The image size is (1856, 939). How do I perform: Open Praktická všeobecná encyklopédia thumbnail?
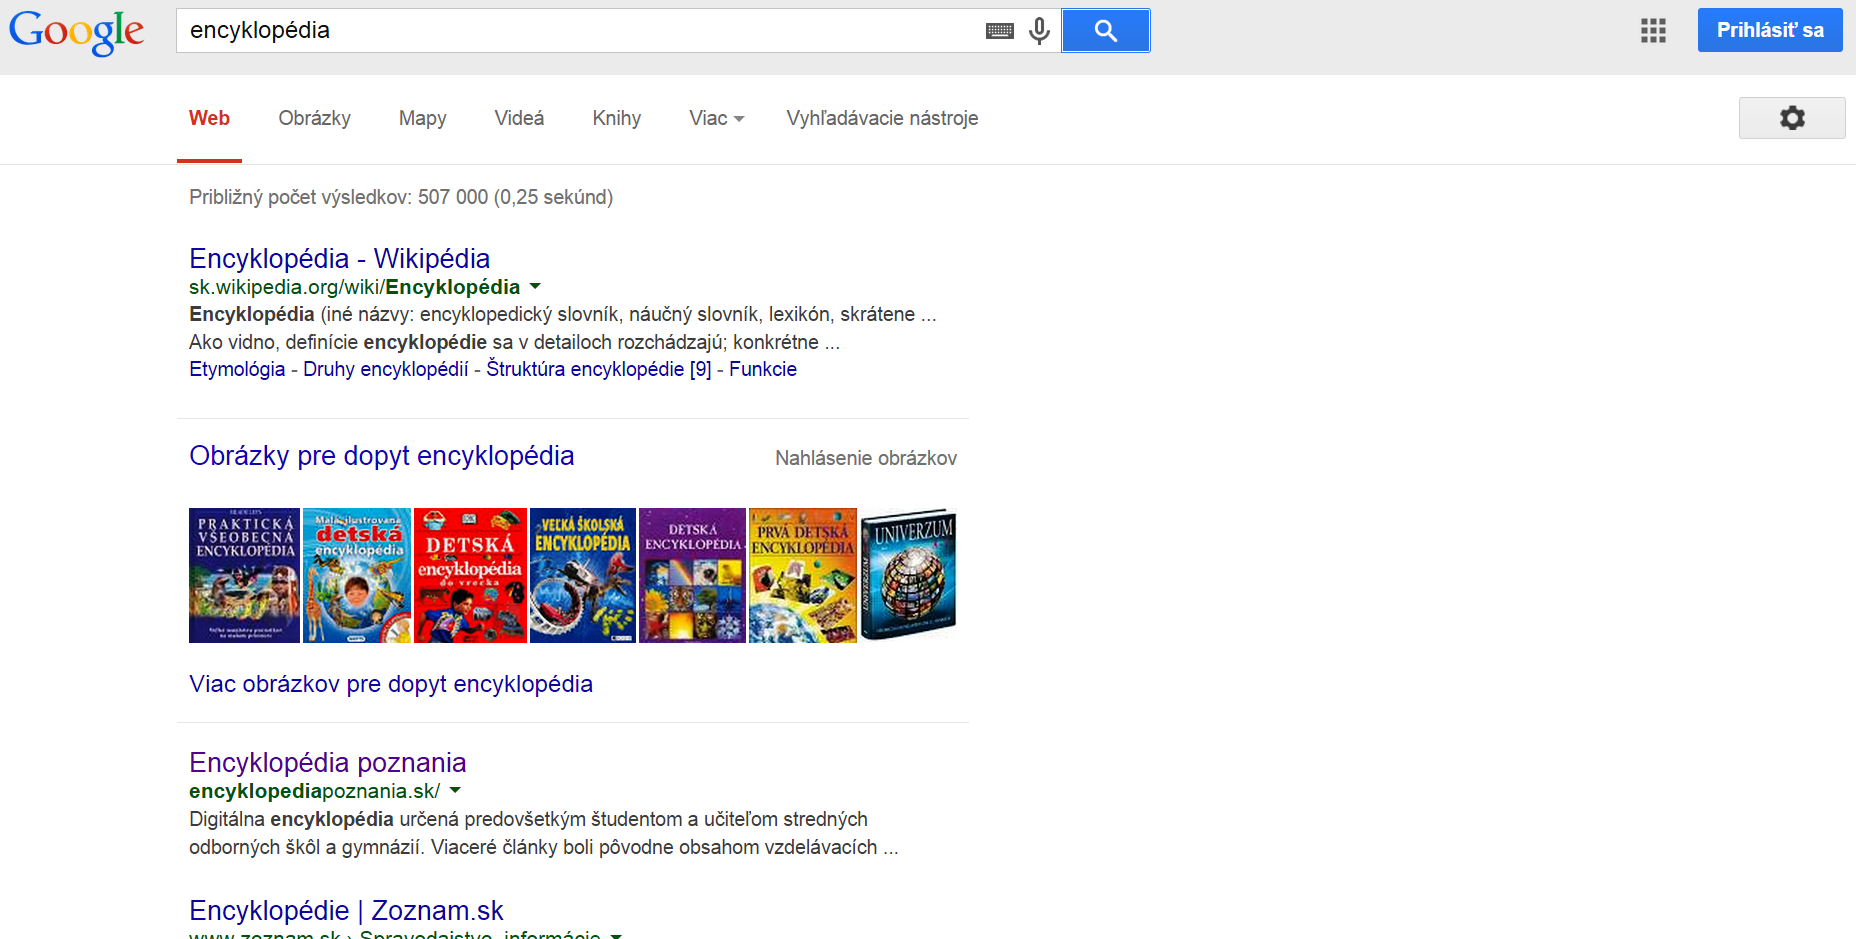[x=244, y=575]
